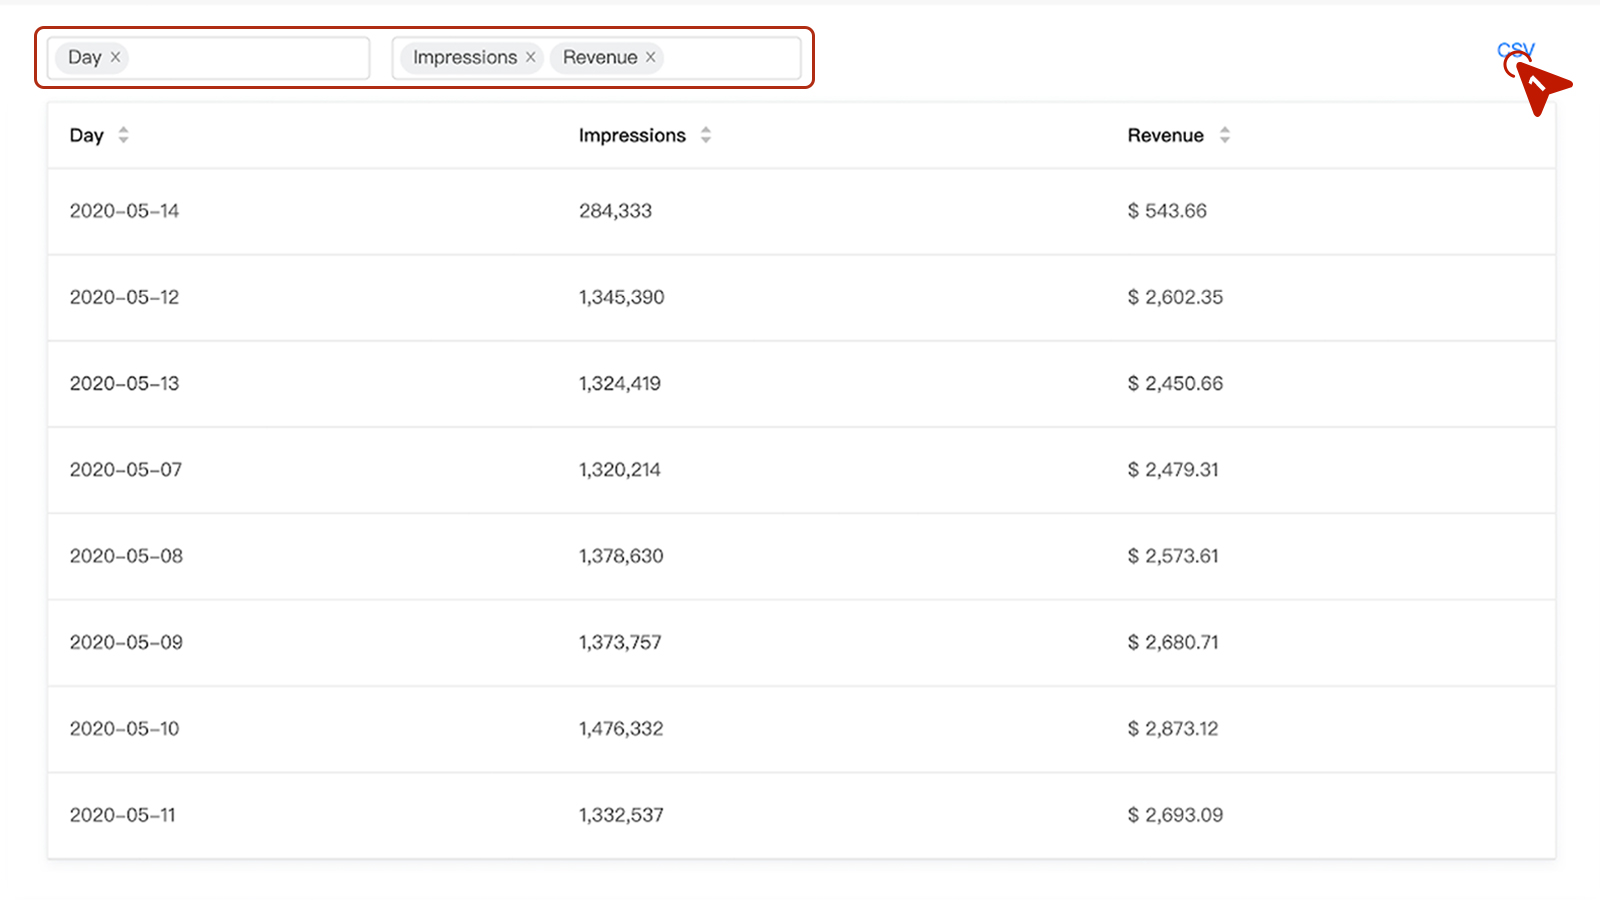Click the revenue value $ 2,602.35
Viewport: 1600px width, 900px height.
tap(1175, 297)
